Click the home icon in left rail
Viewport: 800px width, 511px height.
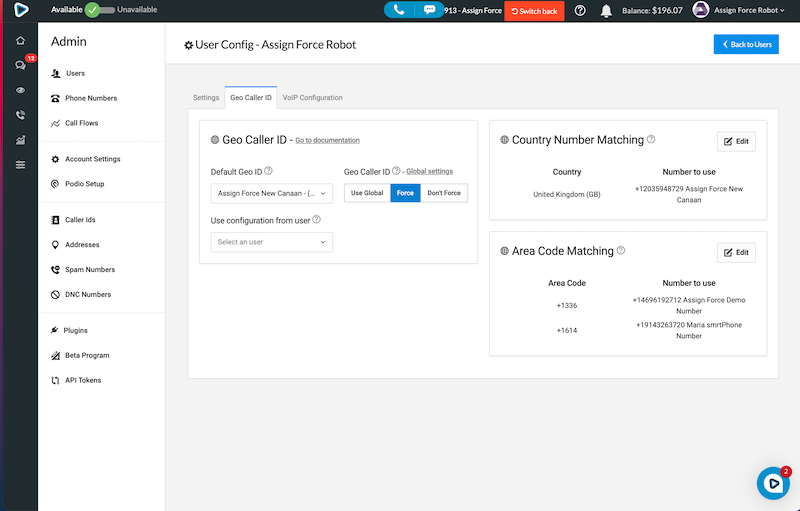click(x=20, y=41)
